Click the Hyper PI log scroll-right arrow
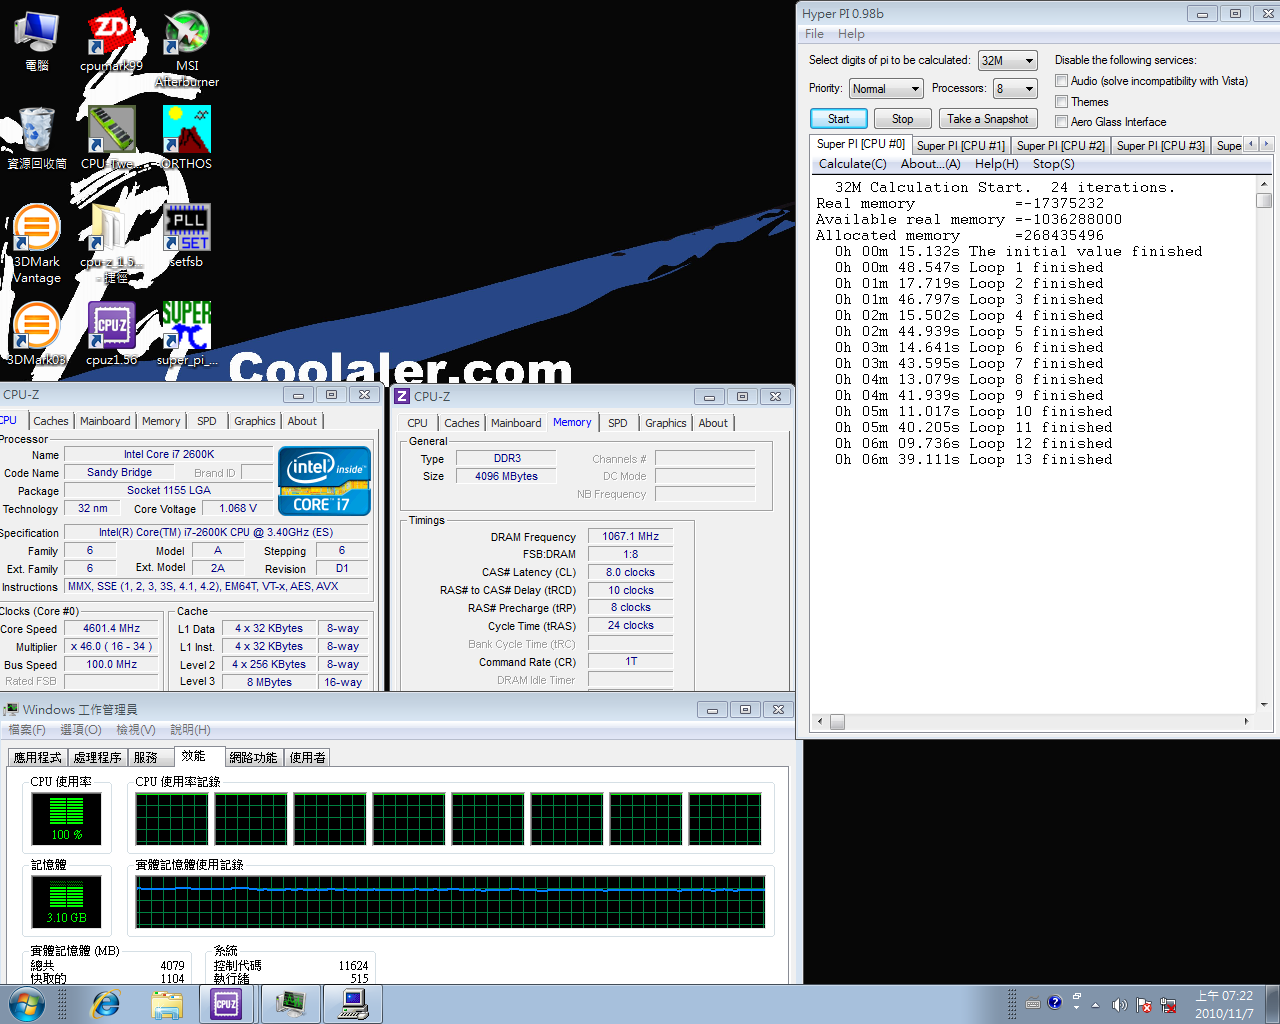 click(1246, 721)
